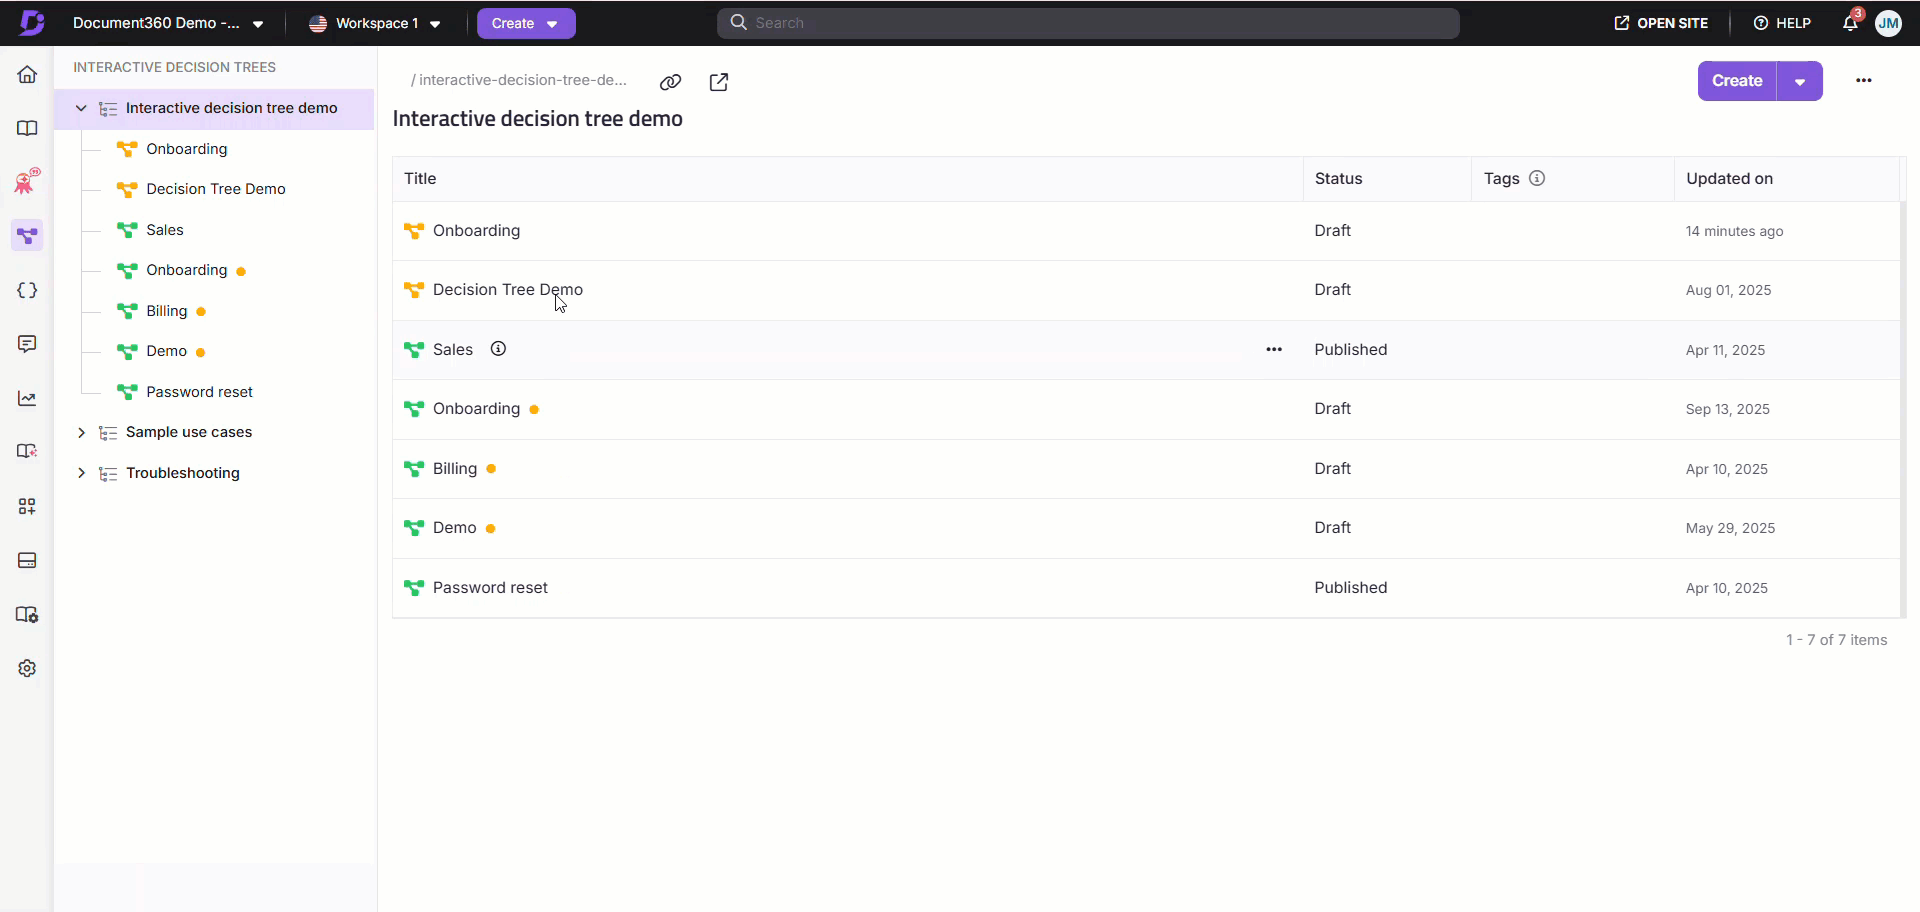Open the Home icon in sidebar
Image resolution: width=1920 pixels, height=912 pixels.
click(27, 75)
